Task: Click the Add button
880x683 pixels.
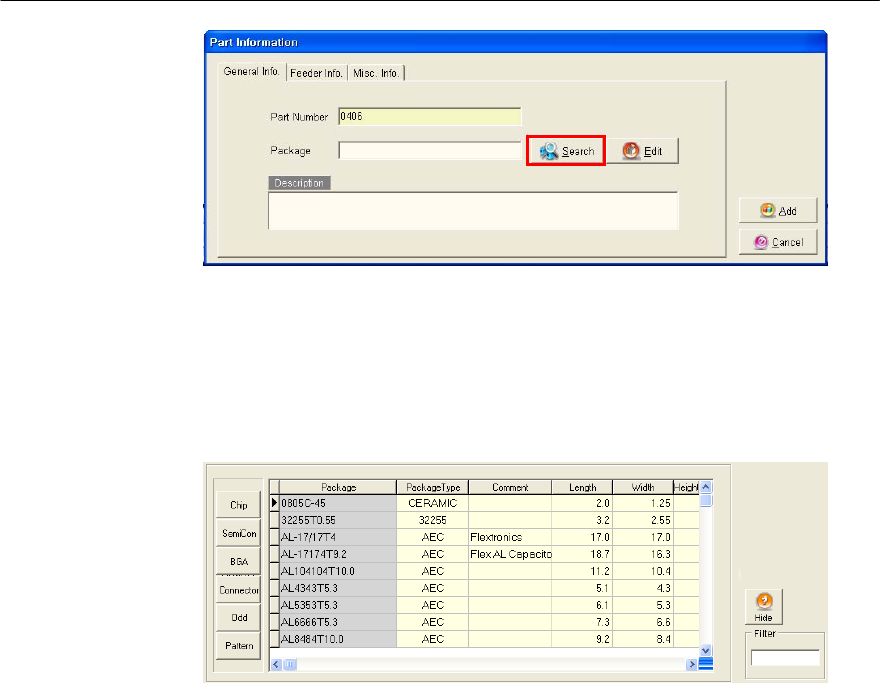Action: coord(778,210)
